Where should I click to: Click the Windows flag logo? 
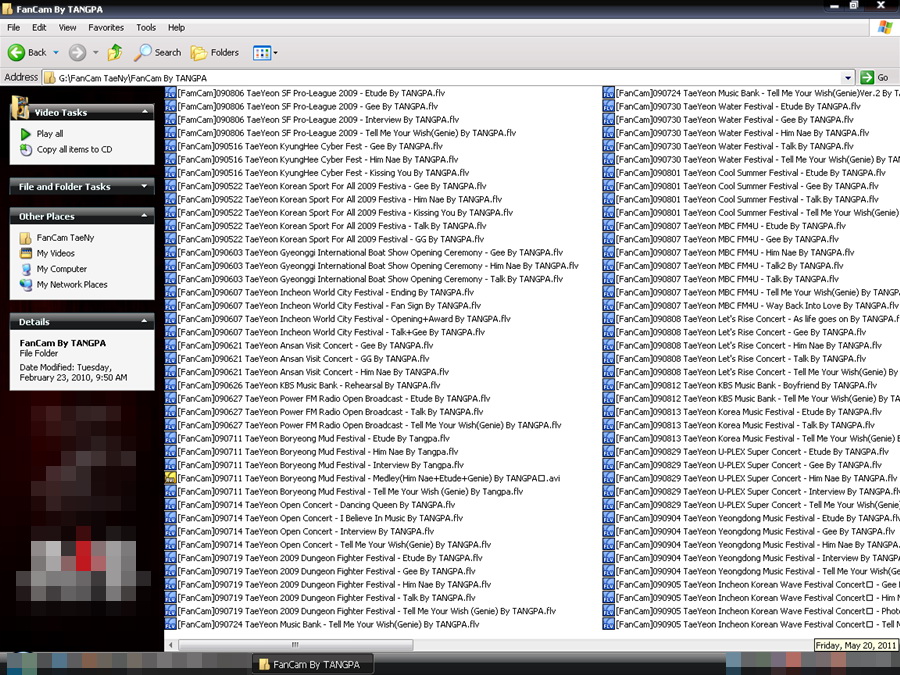pyautogui.click(x=885, y=27)
